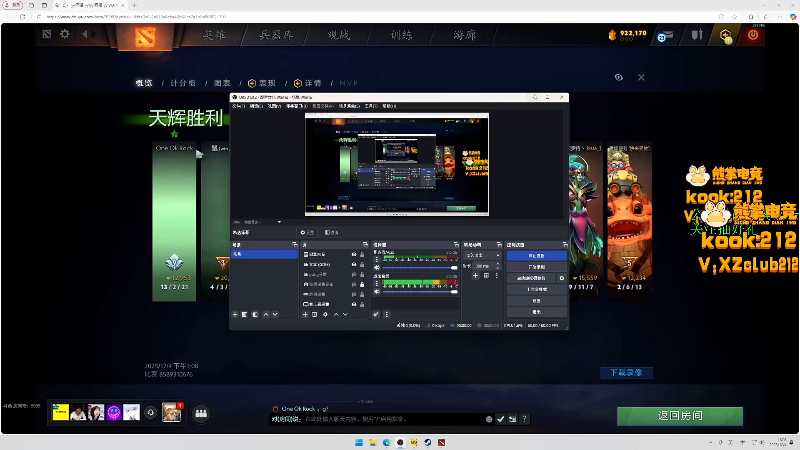The image size is (800, 450).
Task: Click the red Dota 2 logo home button
Action: 145,37
